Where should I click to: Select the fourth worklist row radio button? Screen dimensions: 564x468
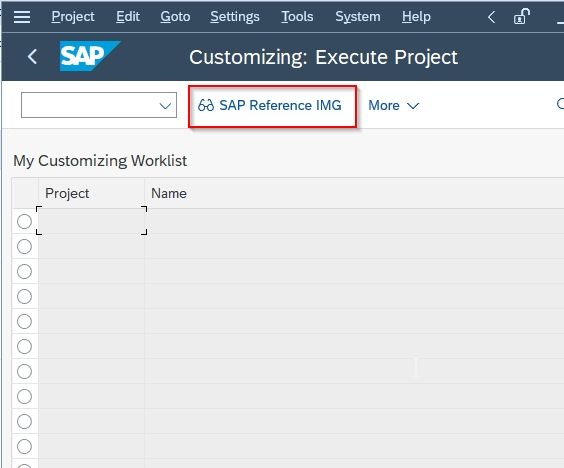coord(24,296)
